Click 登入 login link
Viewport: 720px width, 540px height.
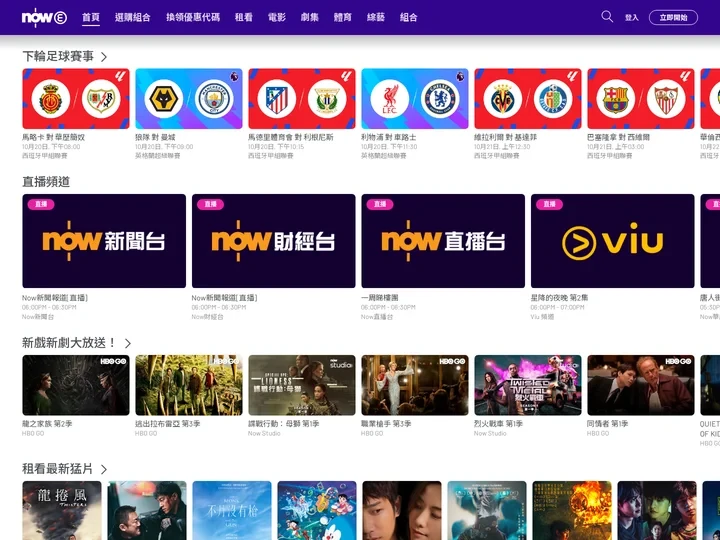(x=632, y=18)
